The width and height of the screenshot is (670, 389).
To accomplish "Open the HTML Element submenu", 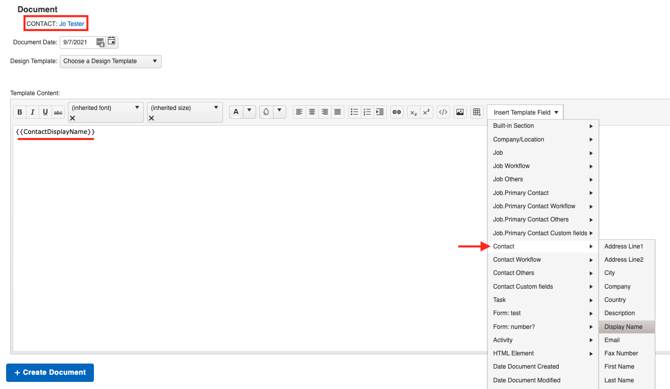I will click(x=543, y=353).
